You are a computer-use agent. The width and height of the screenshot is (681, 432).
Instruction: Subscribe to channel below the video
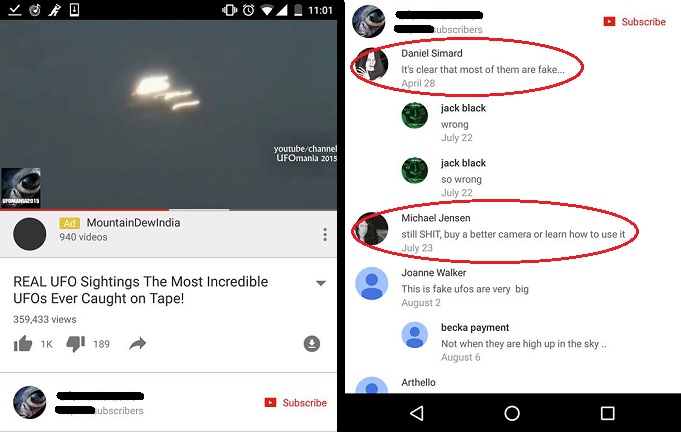point(296,403)
